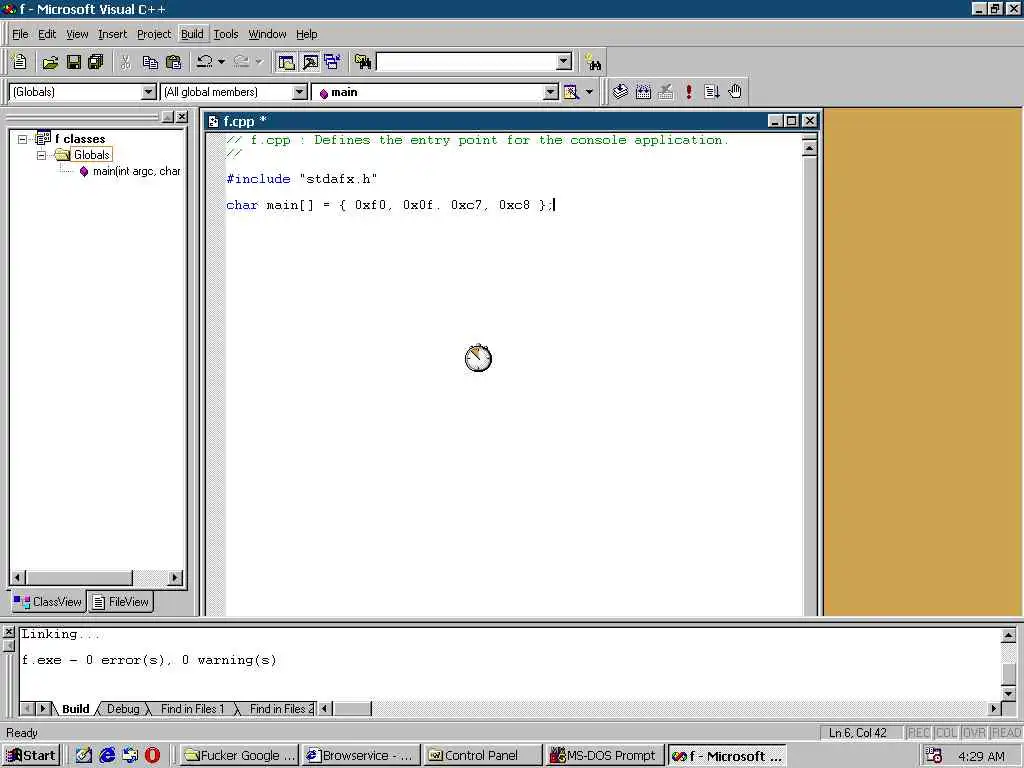Click the Copy toolbar icon
This screenshot has width=1024, height=768.
tap(150, 62)
